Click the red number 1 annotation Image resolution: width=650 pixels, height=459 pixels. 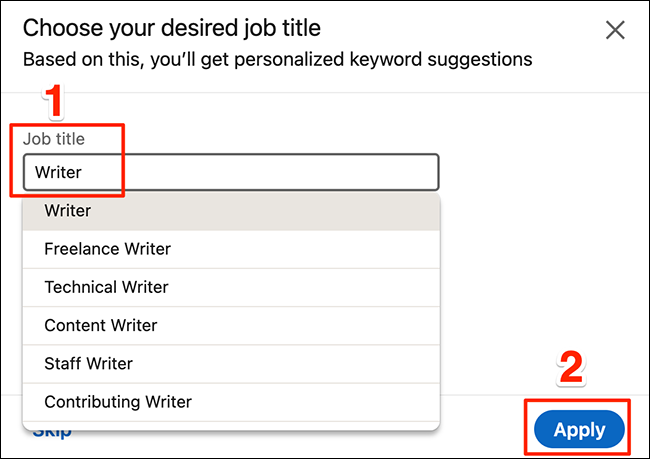[x=57, y=103]
